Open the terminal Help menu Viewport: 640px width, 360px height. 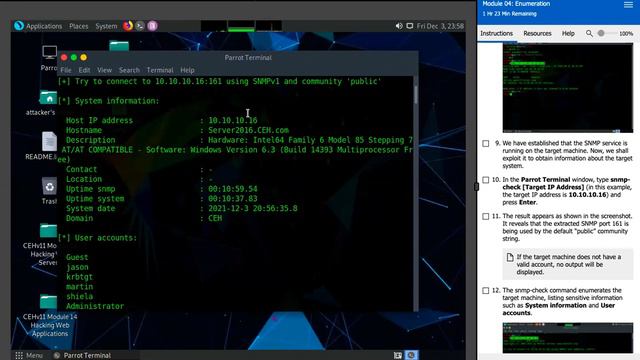(x=187, y=70)
